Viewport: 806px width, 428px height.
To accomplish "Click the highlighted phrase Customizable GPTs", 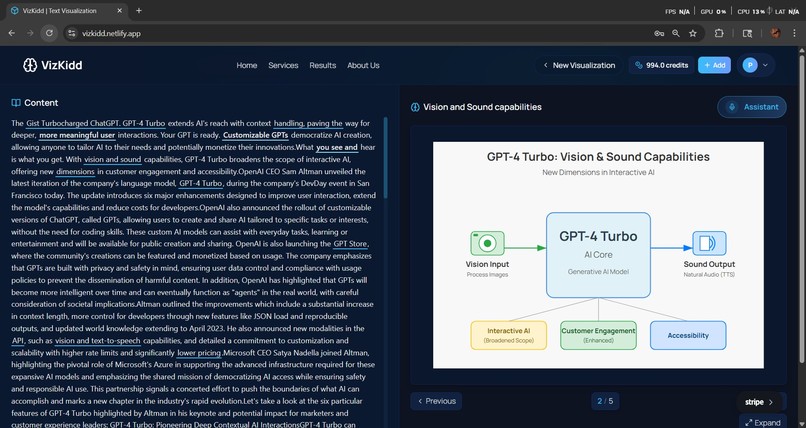I will pyautogui.click(x=255, y=135).
